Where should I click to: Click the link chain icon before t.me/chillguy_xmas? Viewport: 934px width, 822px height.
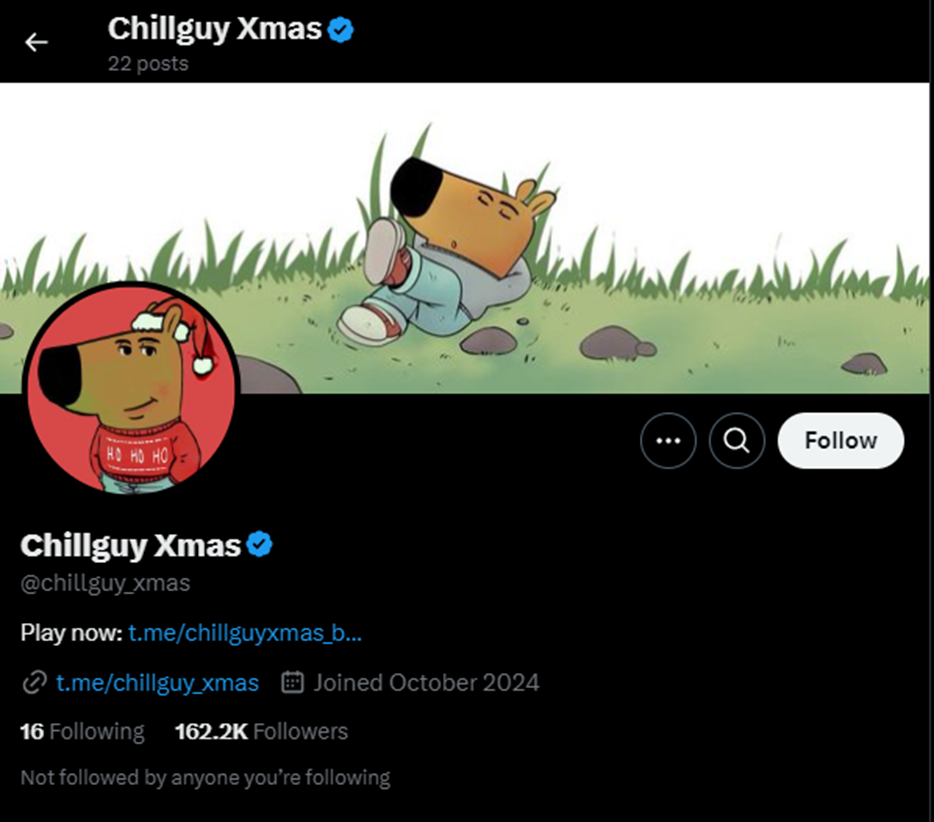point(35,682)
